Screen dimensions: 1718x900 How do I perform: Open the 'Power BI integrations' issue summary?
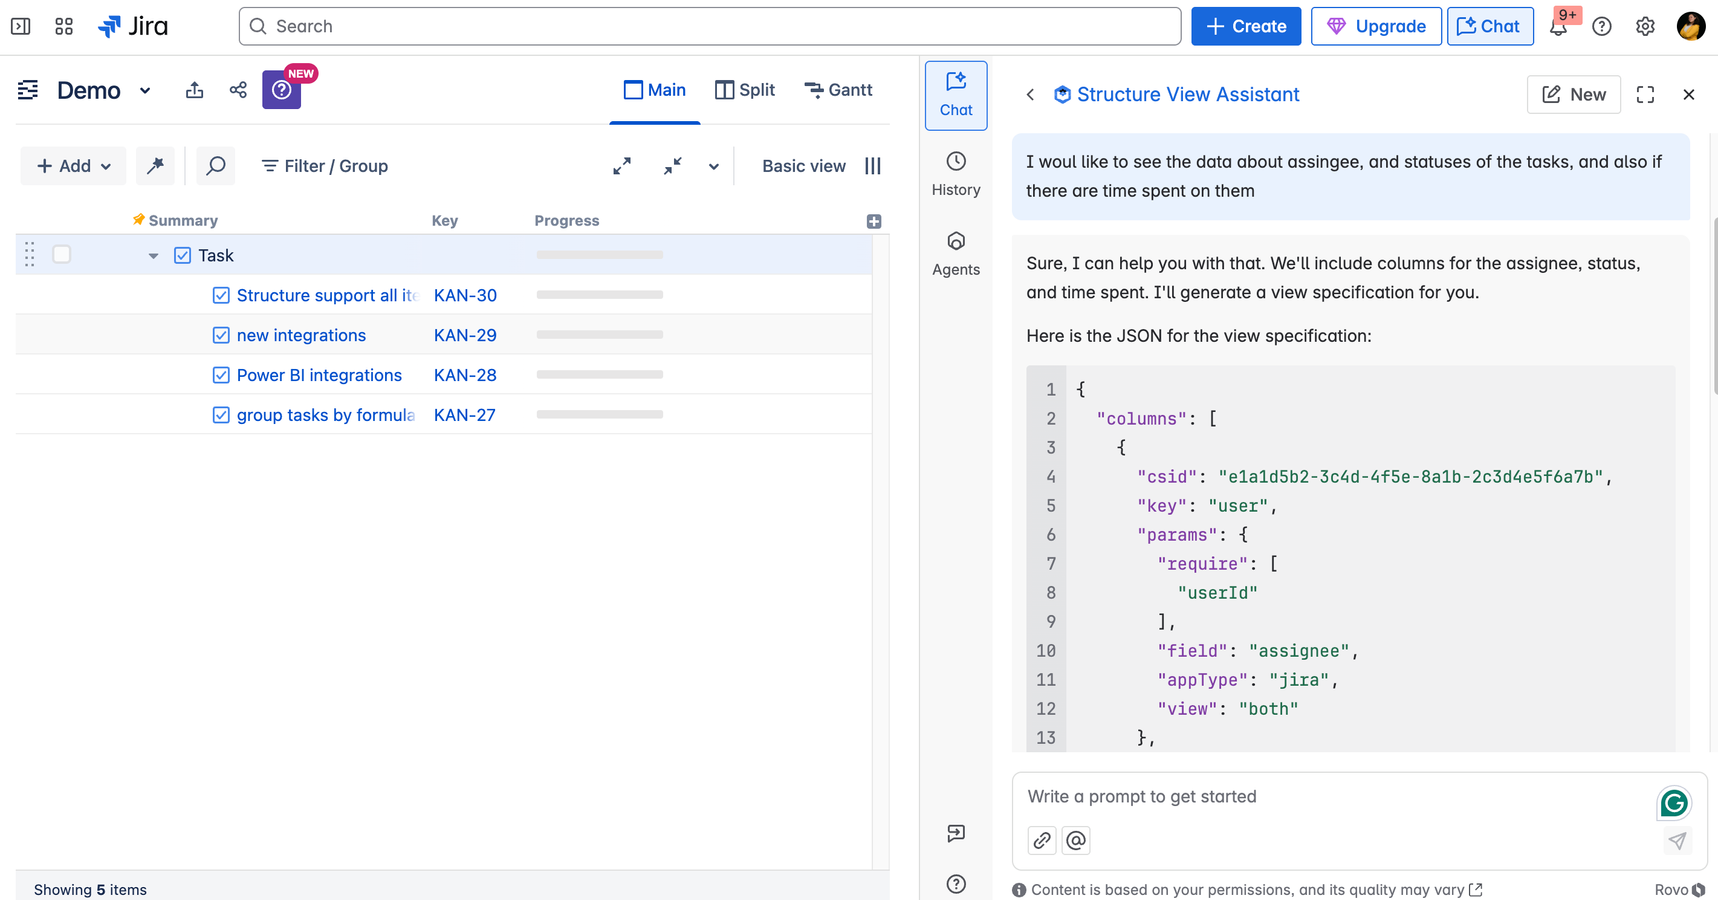coord(319,375)
